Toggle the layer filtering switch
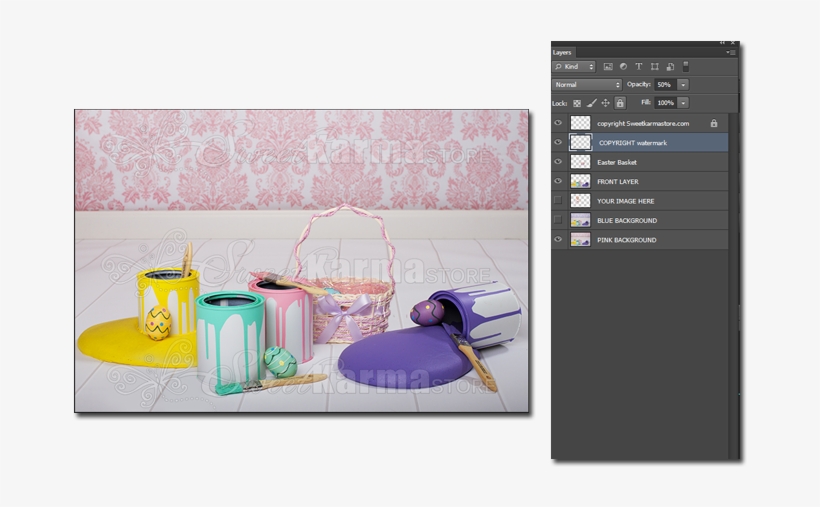820x507 pixels. [686, 67]
